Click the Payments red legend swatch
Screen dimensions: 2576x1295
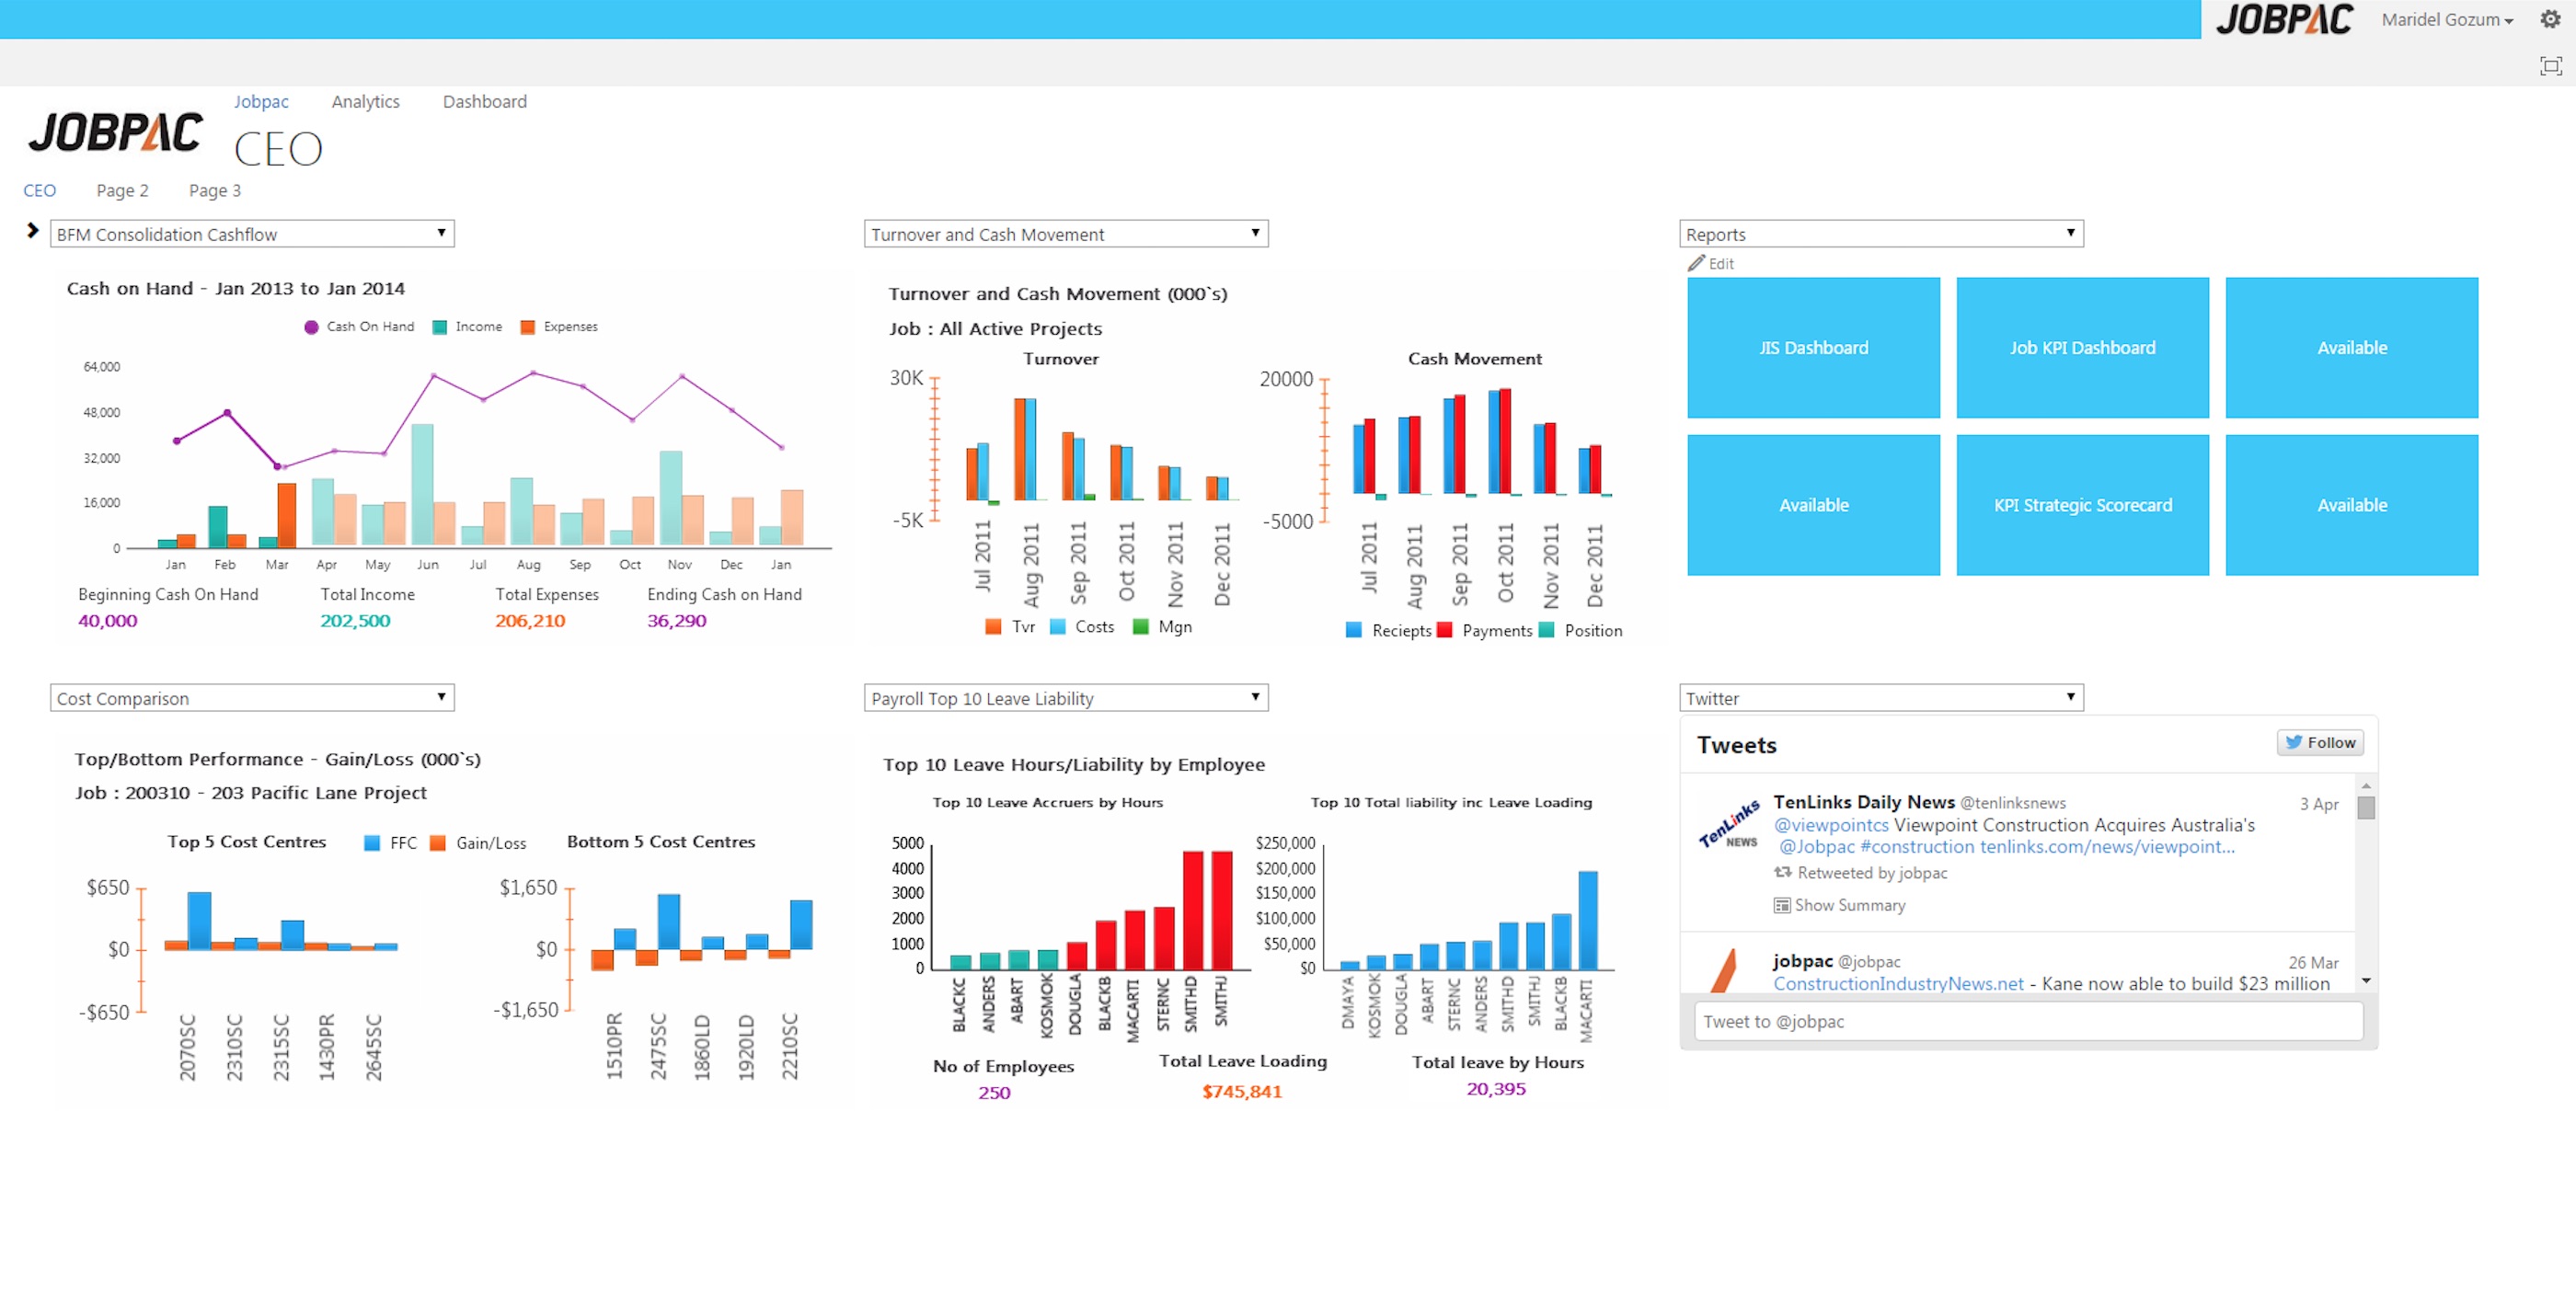point(1444,630)
